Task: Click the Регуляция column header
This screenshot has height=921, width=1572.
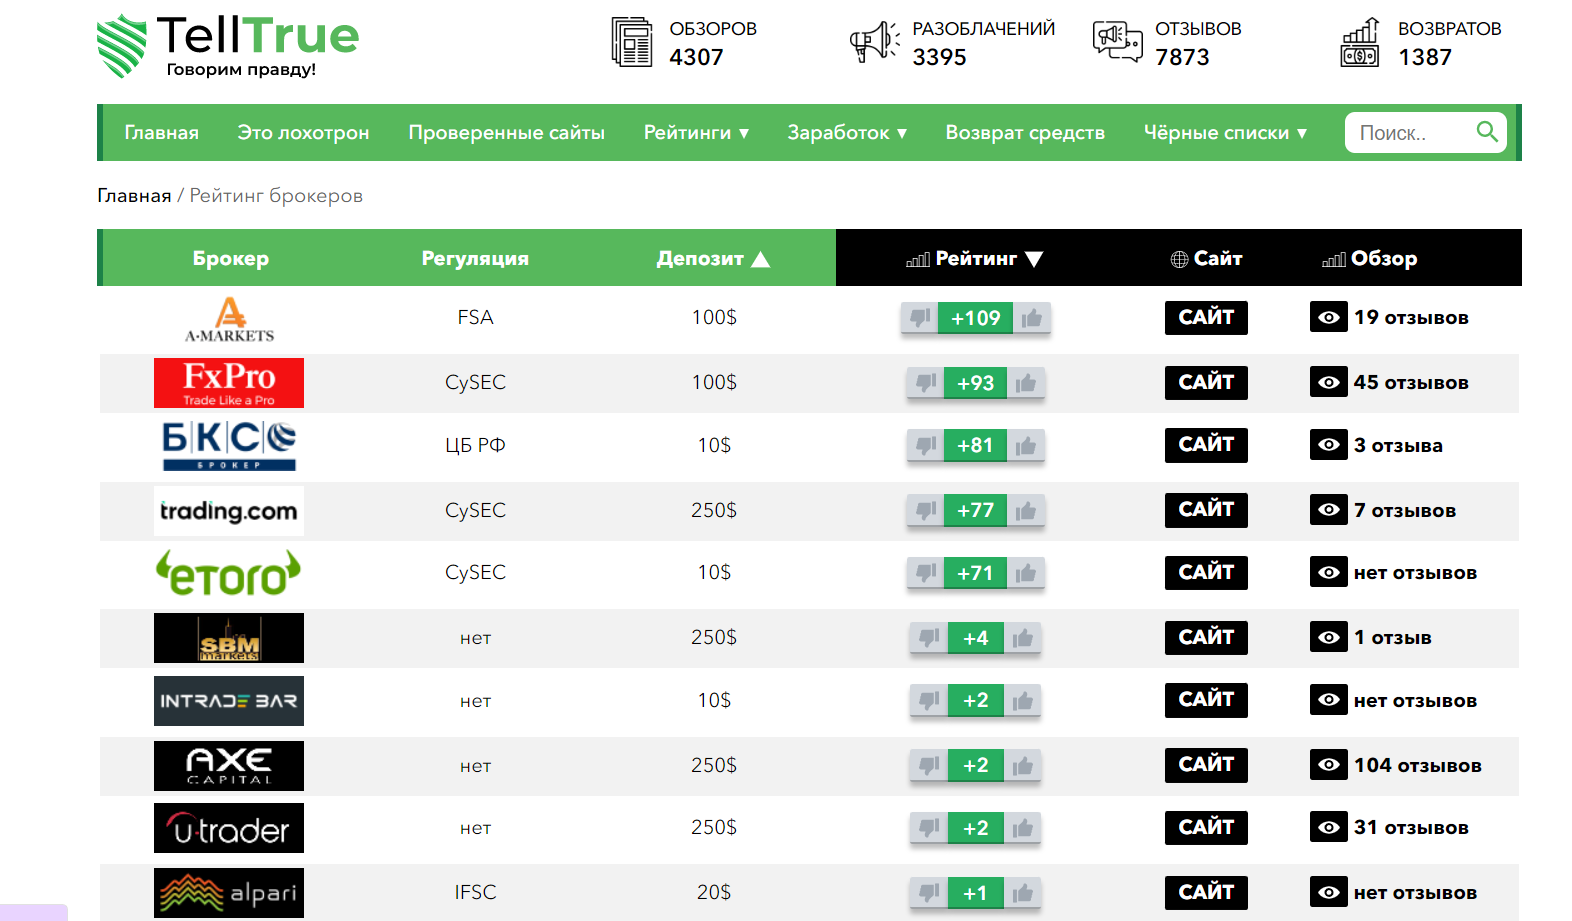Action: pos(475,258)
